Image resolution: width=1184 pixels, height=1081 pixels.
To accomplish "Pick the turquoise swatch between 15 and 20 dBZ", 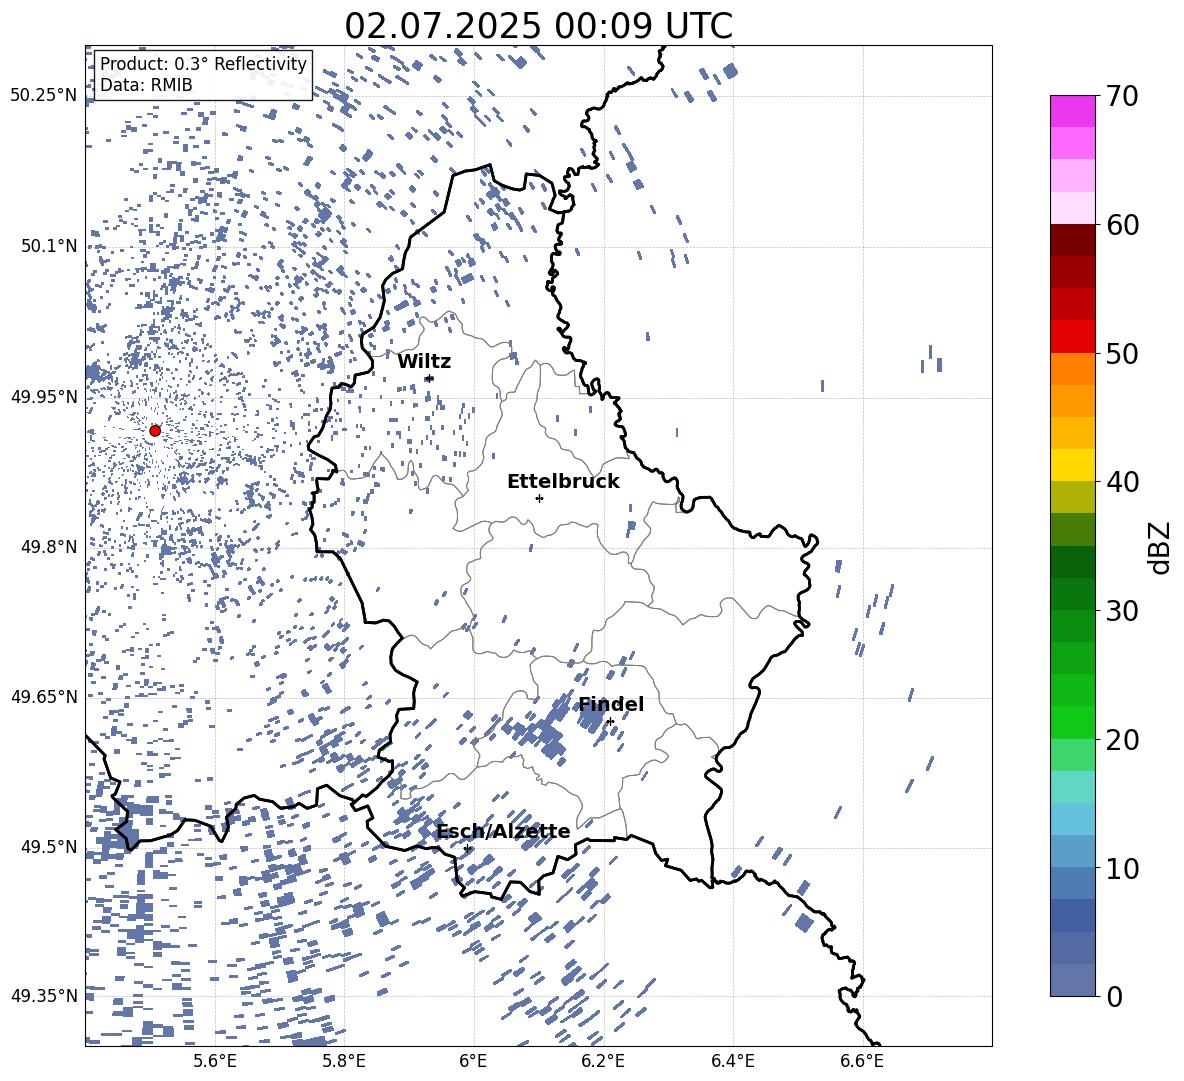I will click(x=1072, y=787).
